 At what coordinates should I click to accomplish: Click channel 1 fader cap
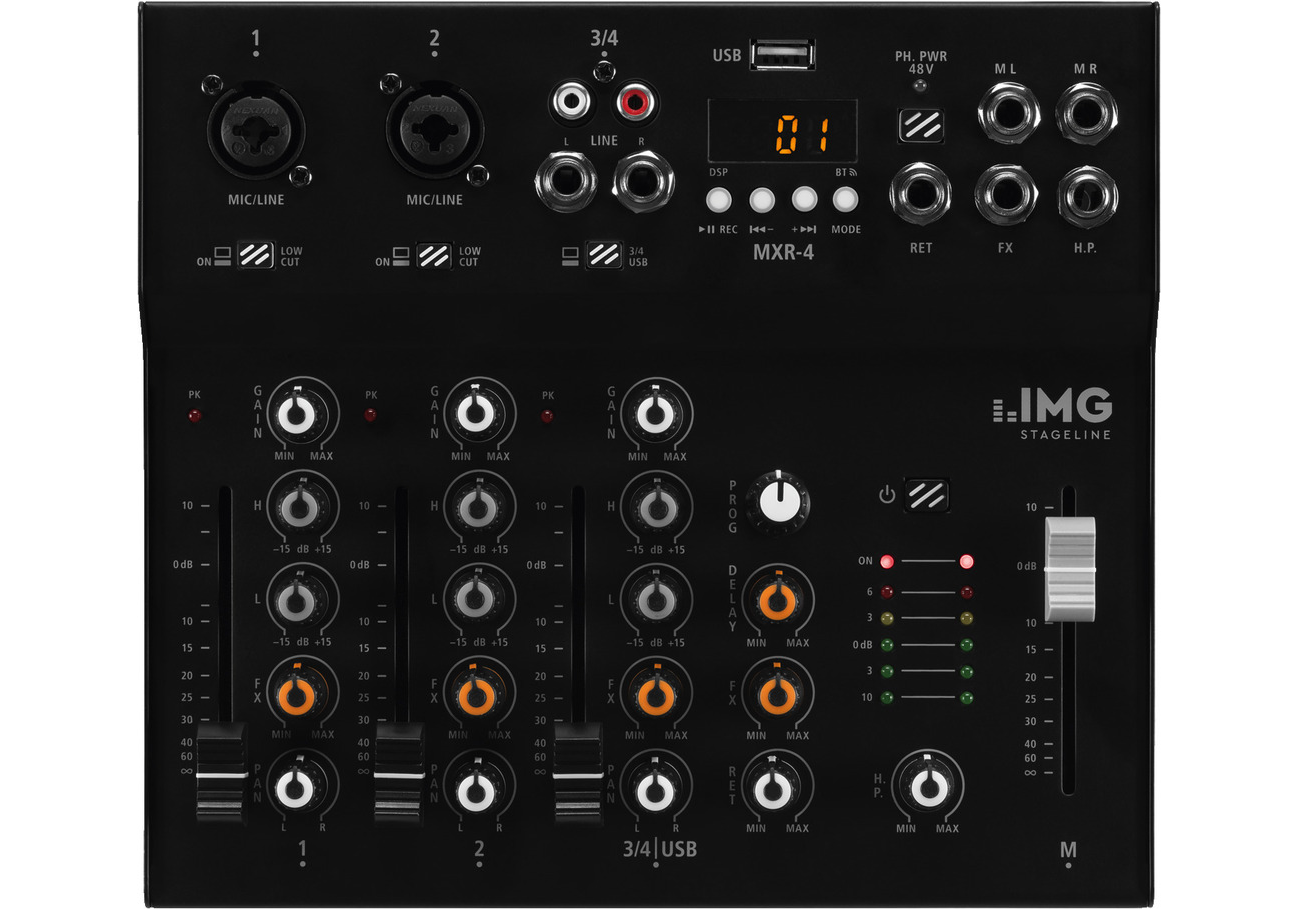(221, 772)
